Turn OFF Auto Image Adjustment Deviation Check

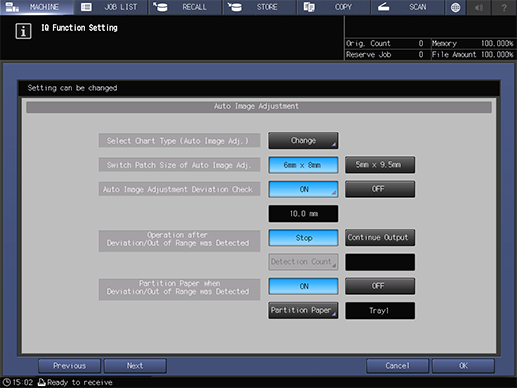click(x=380, y=189)
